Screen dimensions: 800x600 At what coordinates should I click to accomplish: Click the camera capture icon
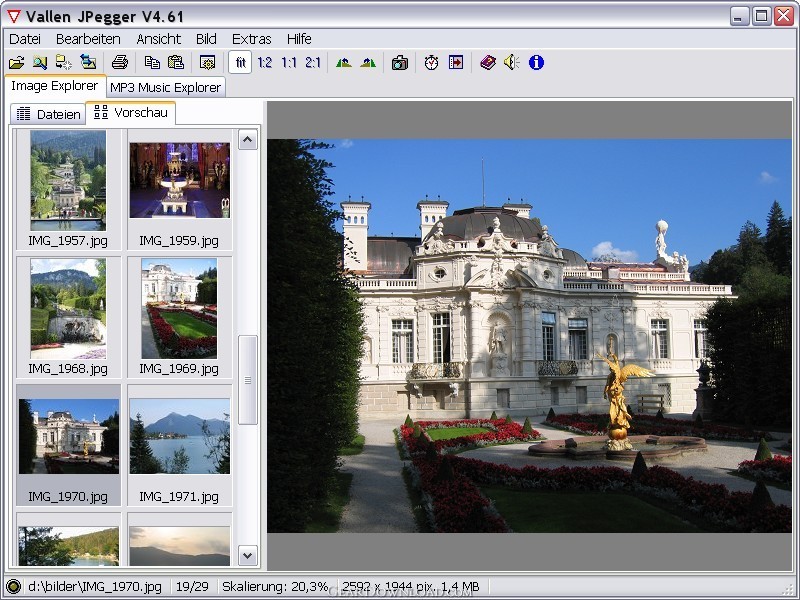pyautogui.click(x=399, y=63)
